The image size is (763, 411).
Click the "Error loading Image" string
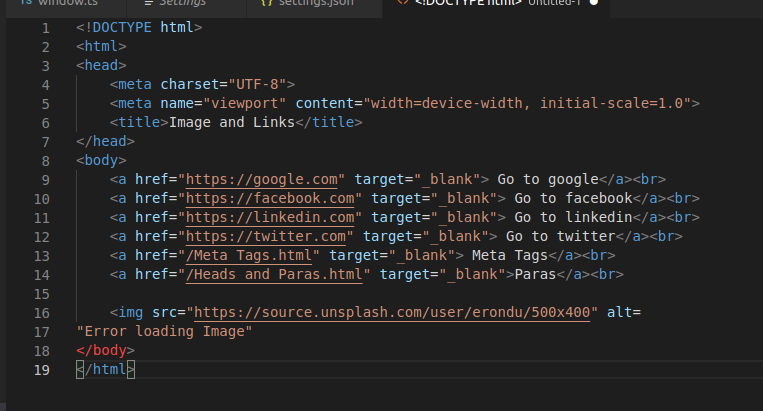[164, 331]
